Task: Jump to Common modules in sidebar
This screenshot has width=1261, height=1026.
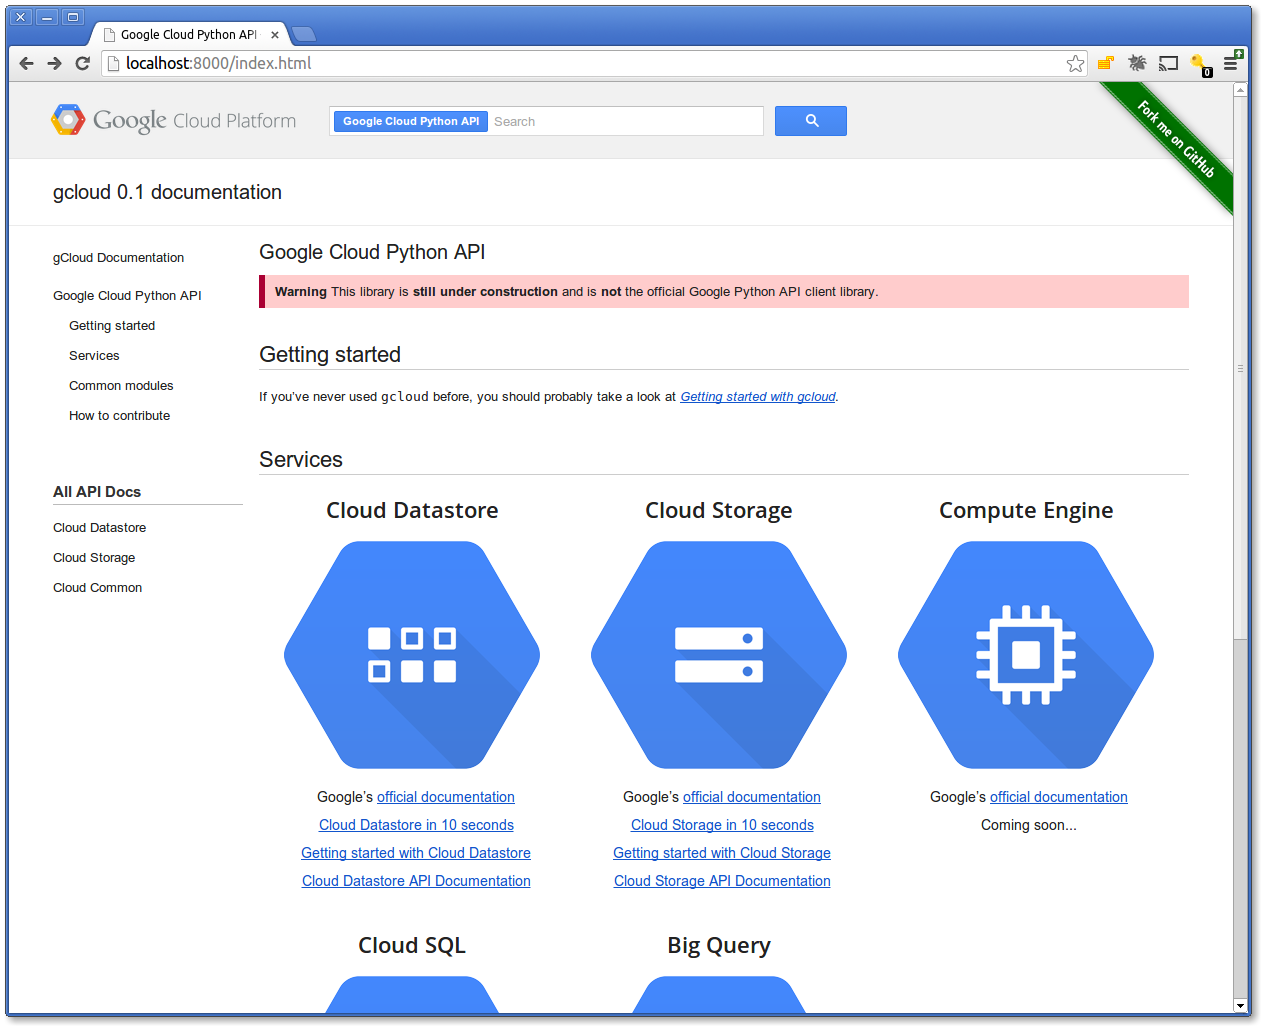Action: pyautogui.click(x=121, y=385)
